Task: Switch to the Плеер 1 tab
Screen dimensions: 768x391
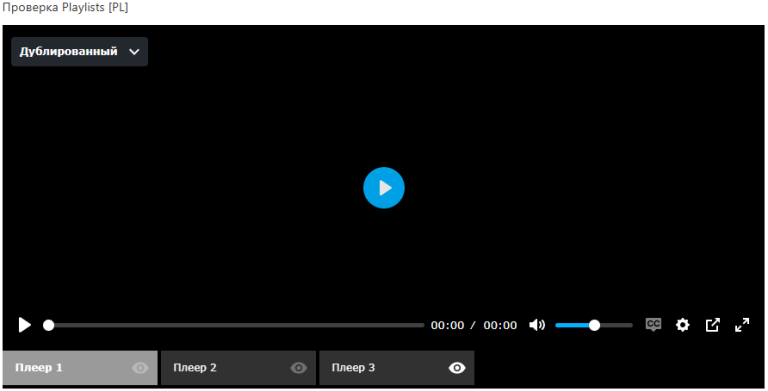Action: point(80,367)
